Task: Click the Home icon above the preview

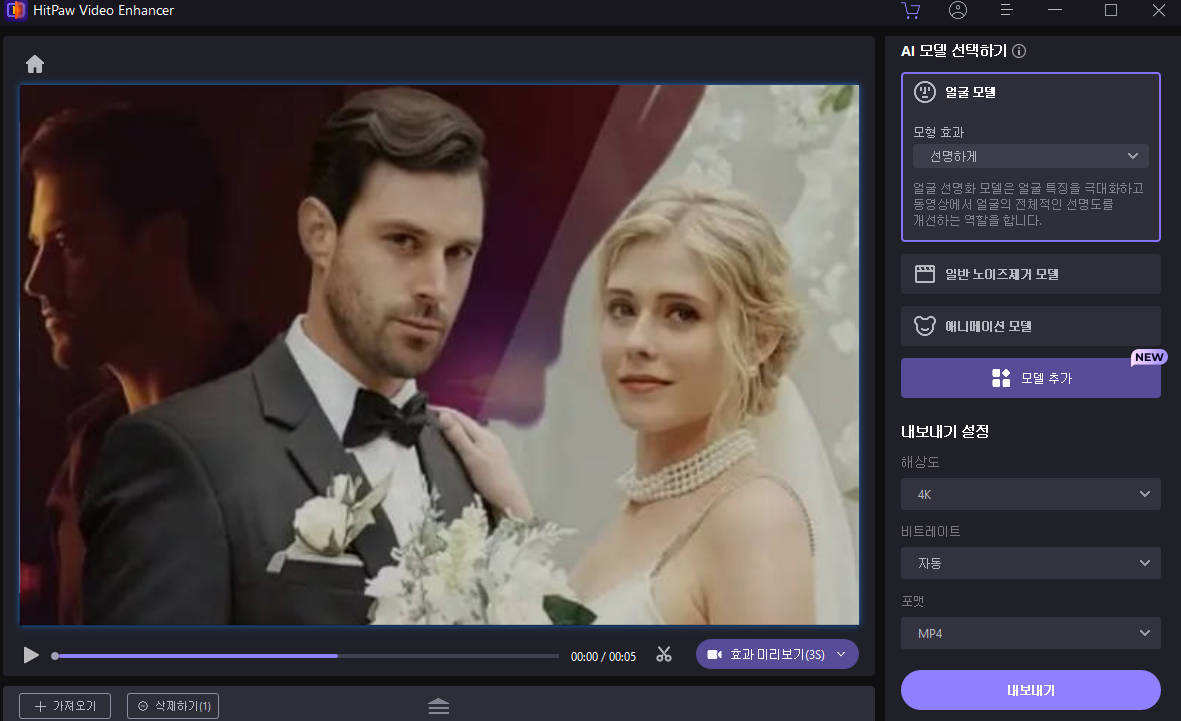Action: pos(35,64)
